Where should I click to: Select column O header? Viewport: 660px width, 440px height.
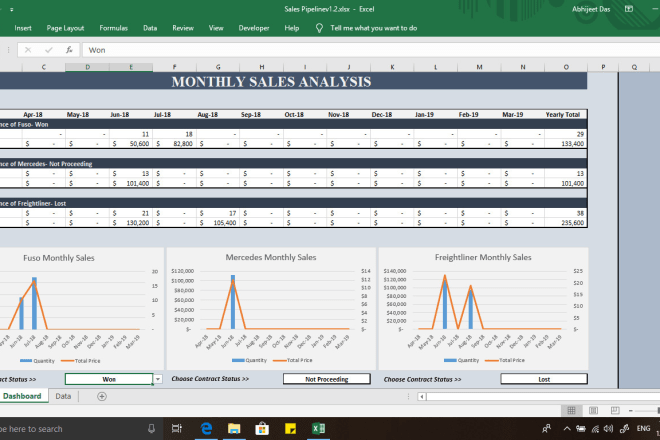[566, 67]
